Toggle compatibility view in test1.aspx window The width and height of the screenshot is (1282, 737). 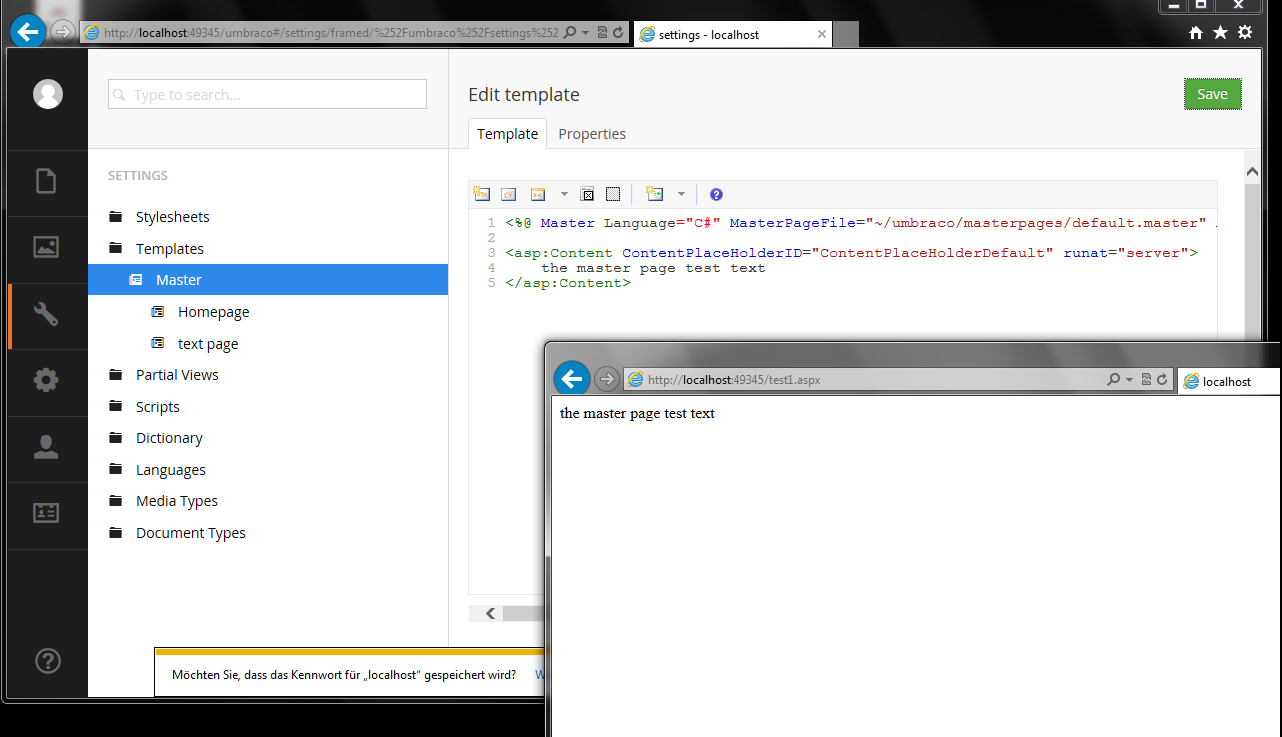pos(1146,380)
